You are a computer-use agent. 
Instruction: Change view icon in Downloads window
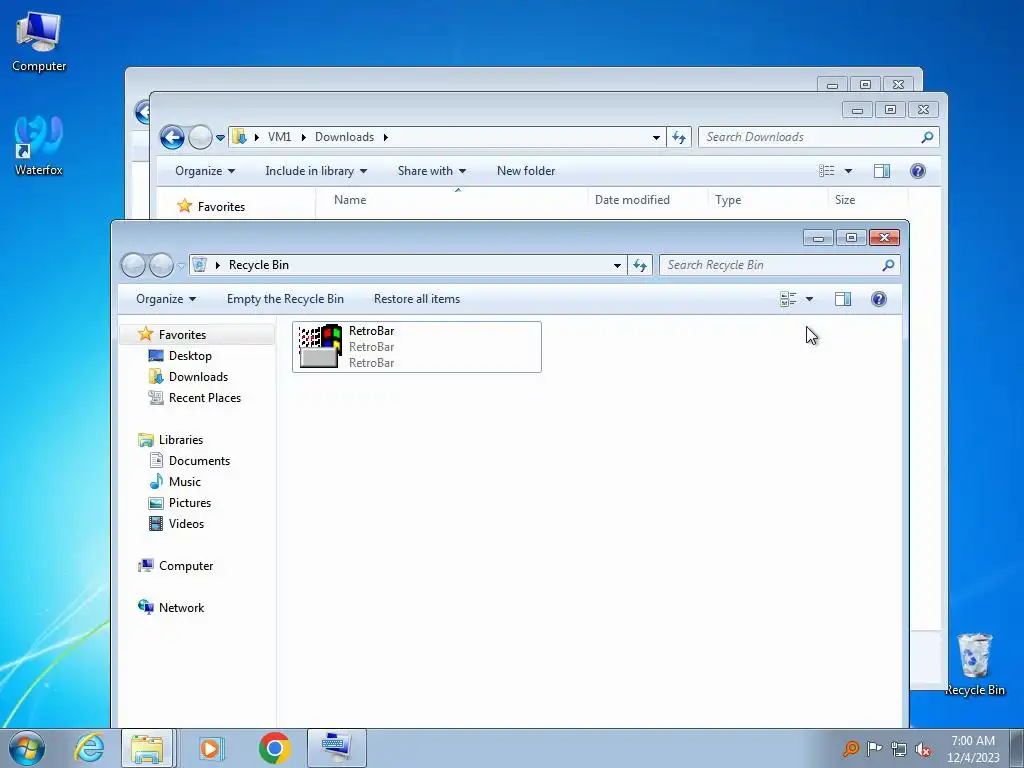point(827,171)
